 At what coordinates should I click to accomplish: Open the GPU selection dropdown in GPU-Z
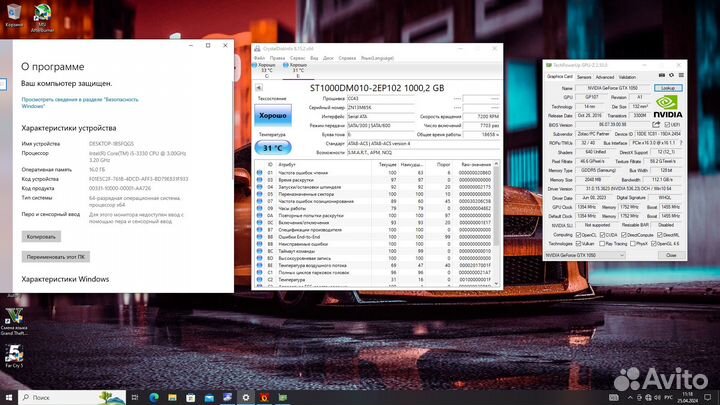(x=585, y=255)
